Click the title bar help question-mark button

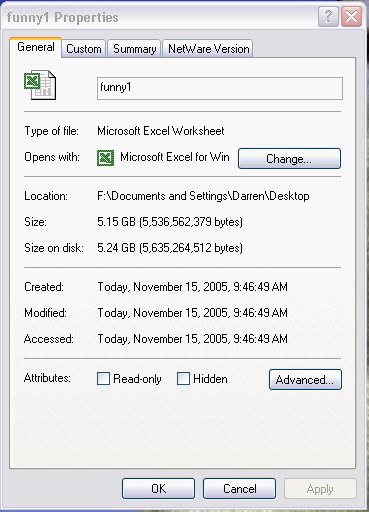tap(328, 16)
